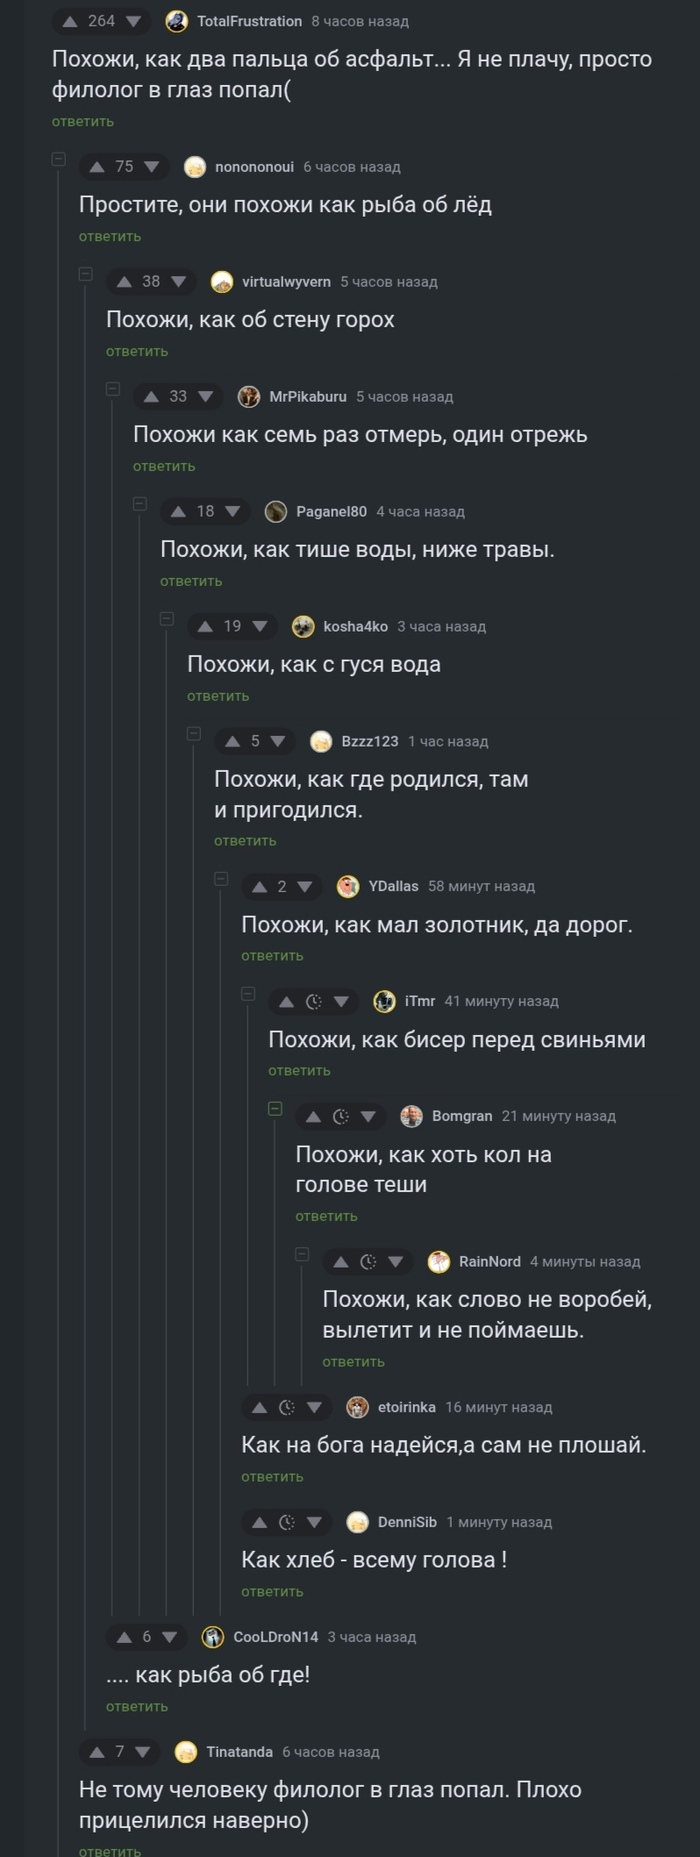The image size is (700, 1857).
Task: Downvote virtualwyvern's comment
Action: (178, 282)
